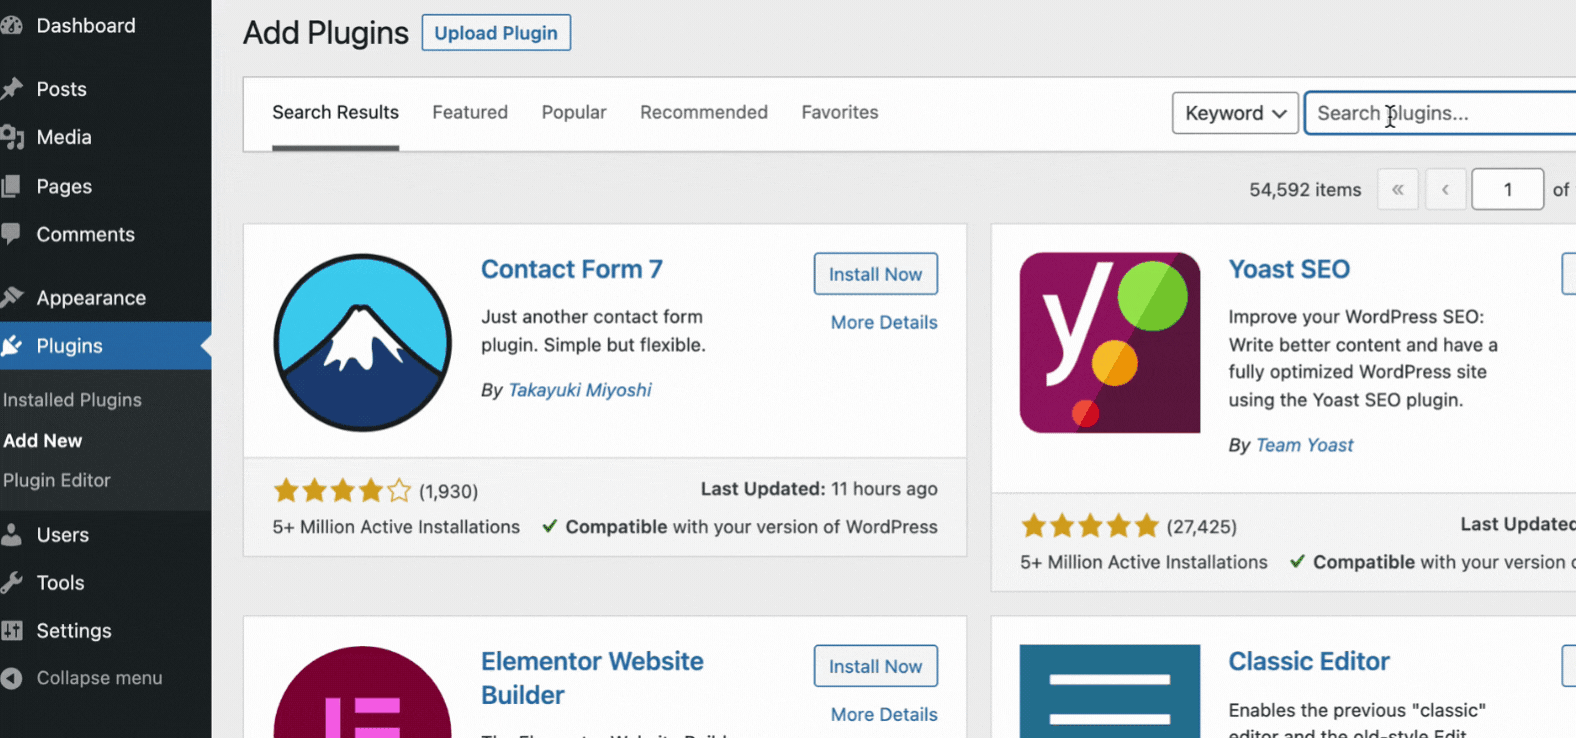This screenshot has height=738, width=1576.
Task: Open the Recommended plugins tab
Action: point(704,112)
